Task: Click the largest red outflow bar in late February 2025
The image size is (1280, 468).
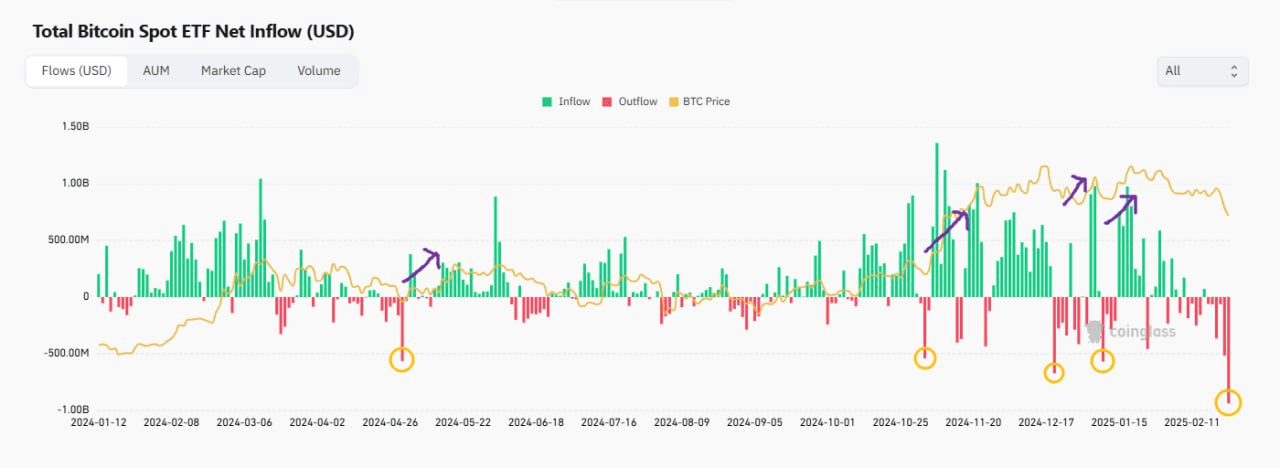Action: click(x=1228, y=349)
